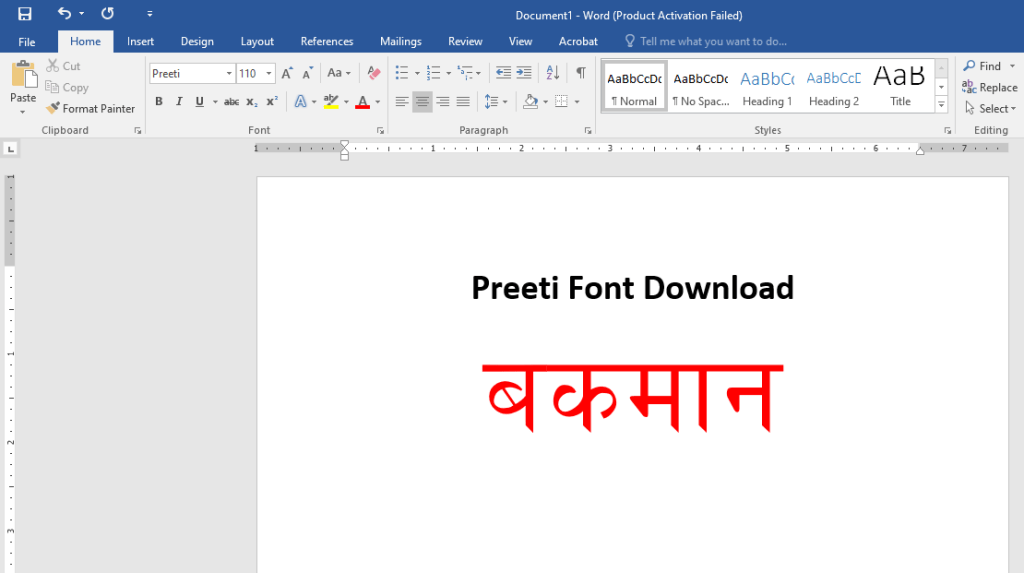Expand the Styles gallery More arrow
This screenshot has width=1024, height=573.
(941, 104)
